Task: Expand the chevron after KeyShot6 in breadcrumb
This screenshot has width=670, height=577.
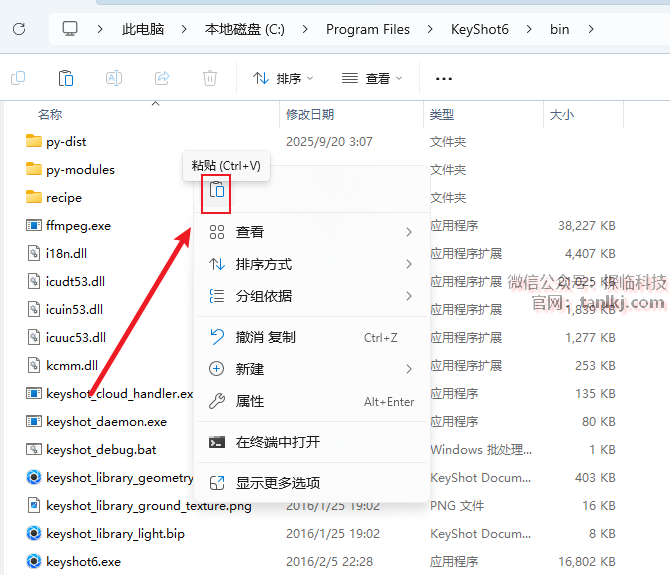Action: coord(529,29)
